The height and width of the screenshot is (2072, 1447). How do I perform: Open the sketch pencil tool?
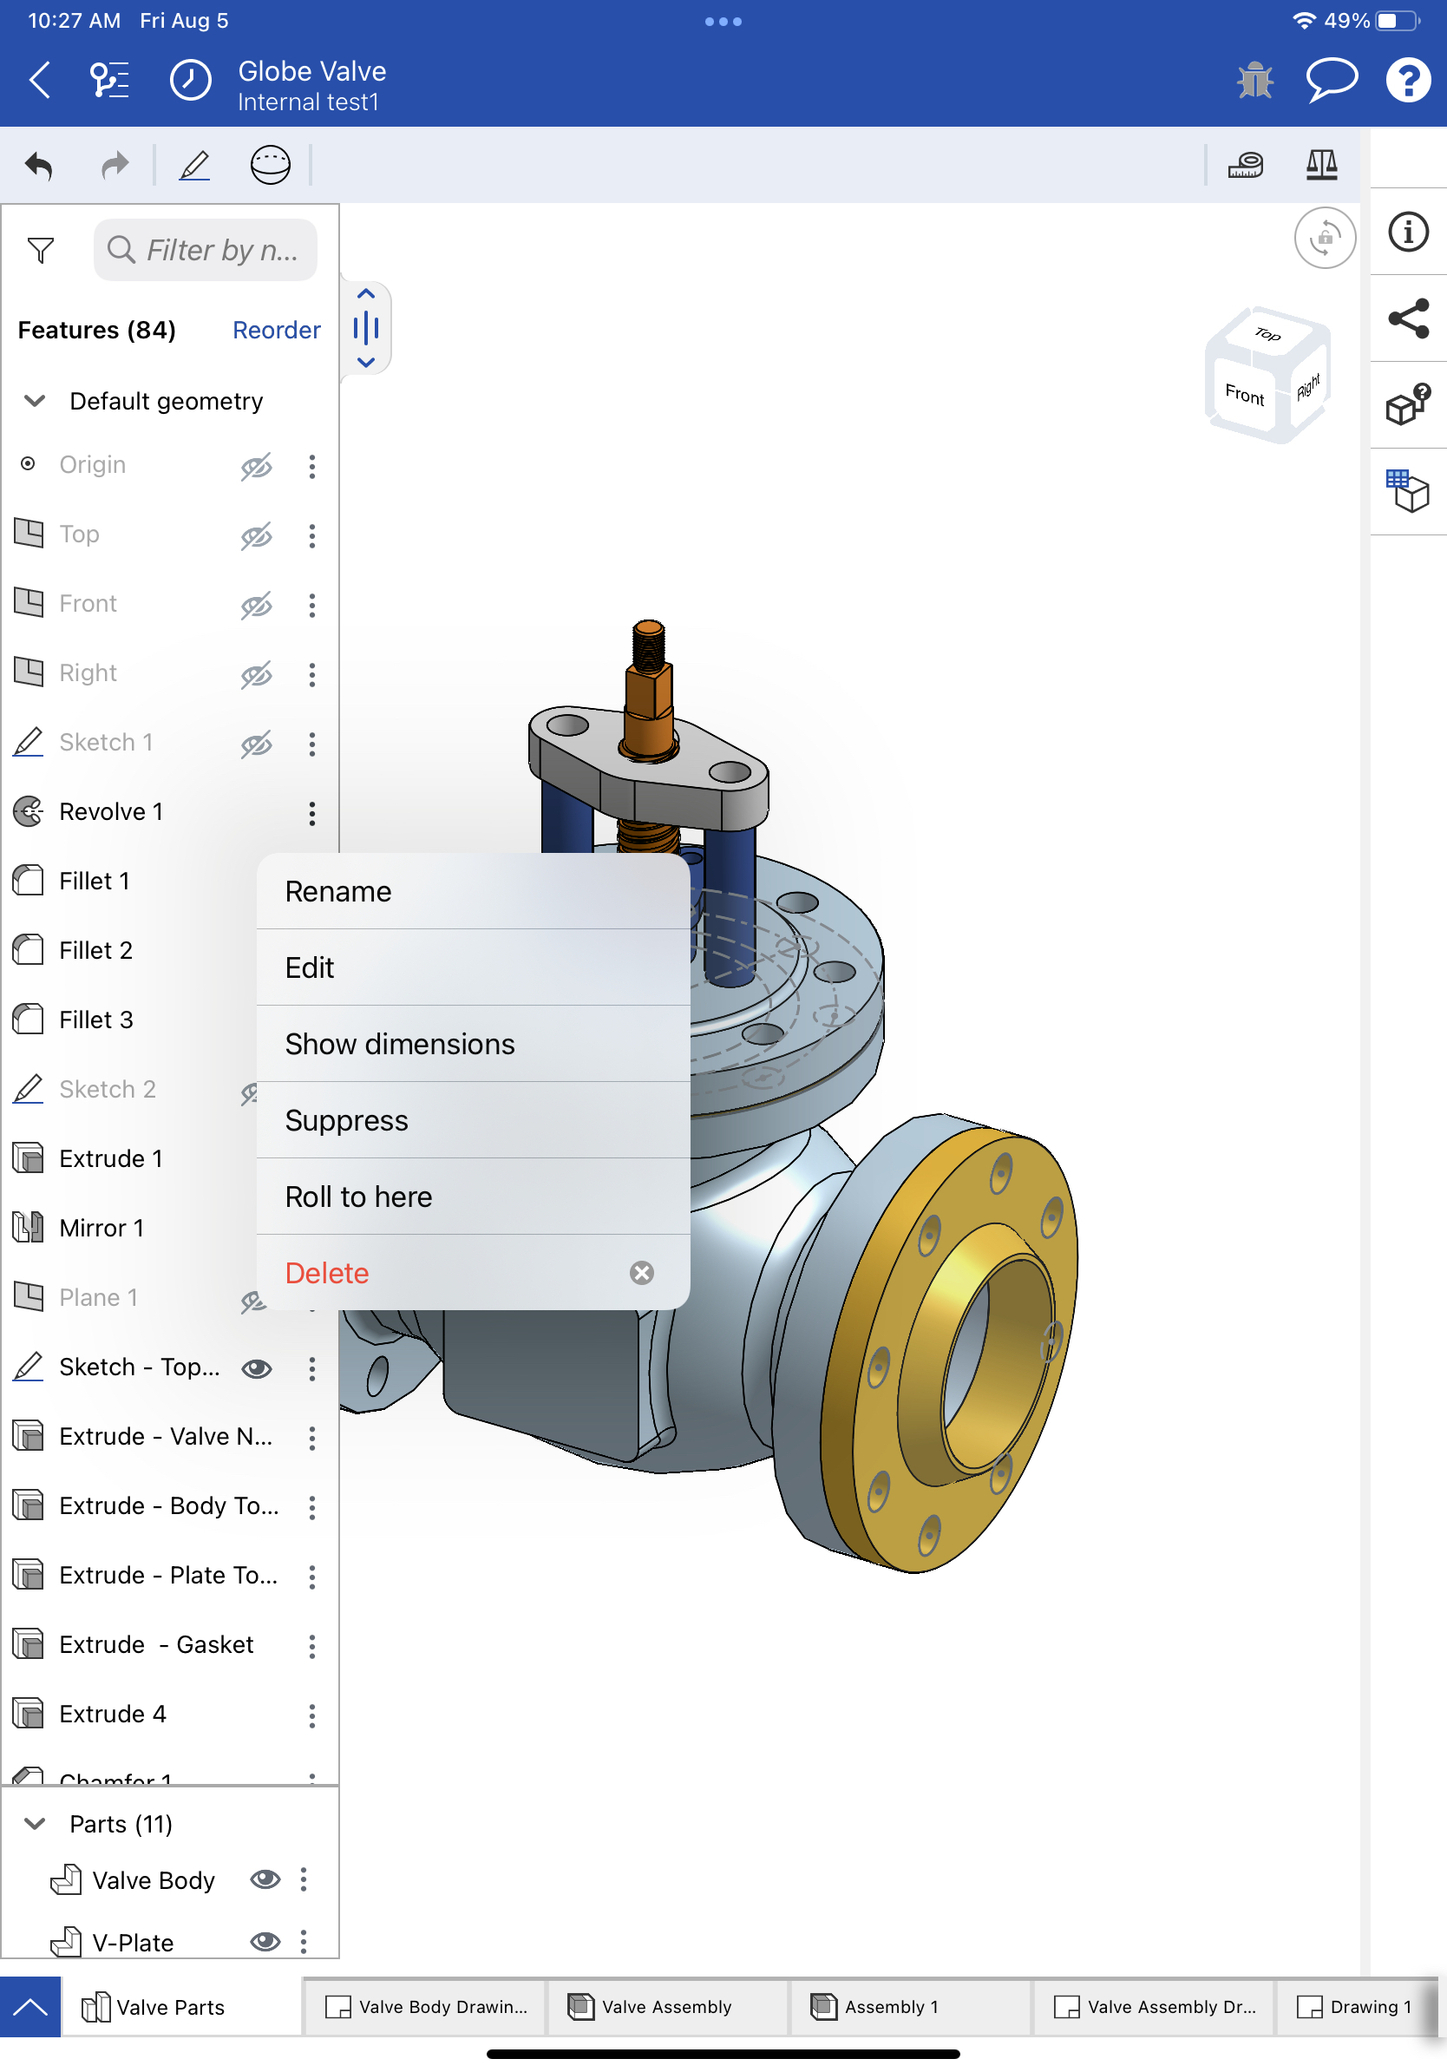point(194,165)
